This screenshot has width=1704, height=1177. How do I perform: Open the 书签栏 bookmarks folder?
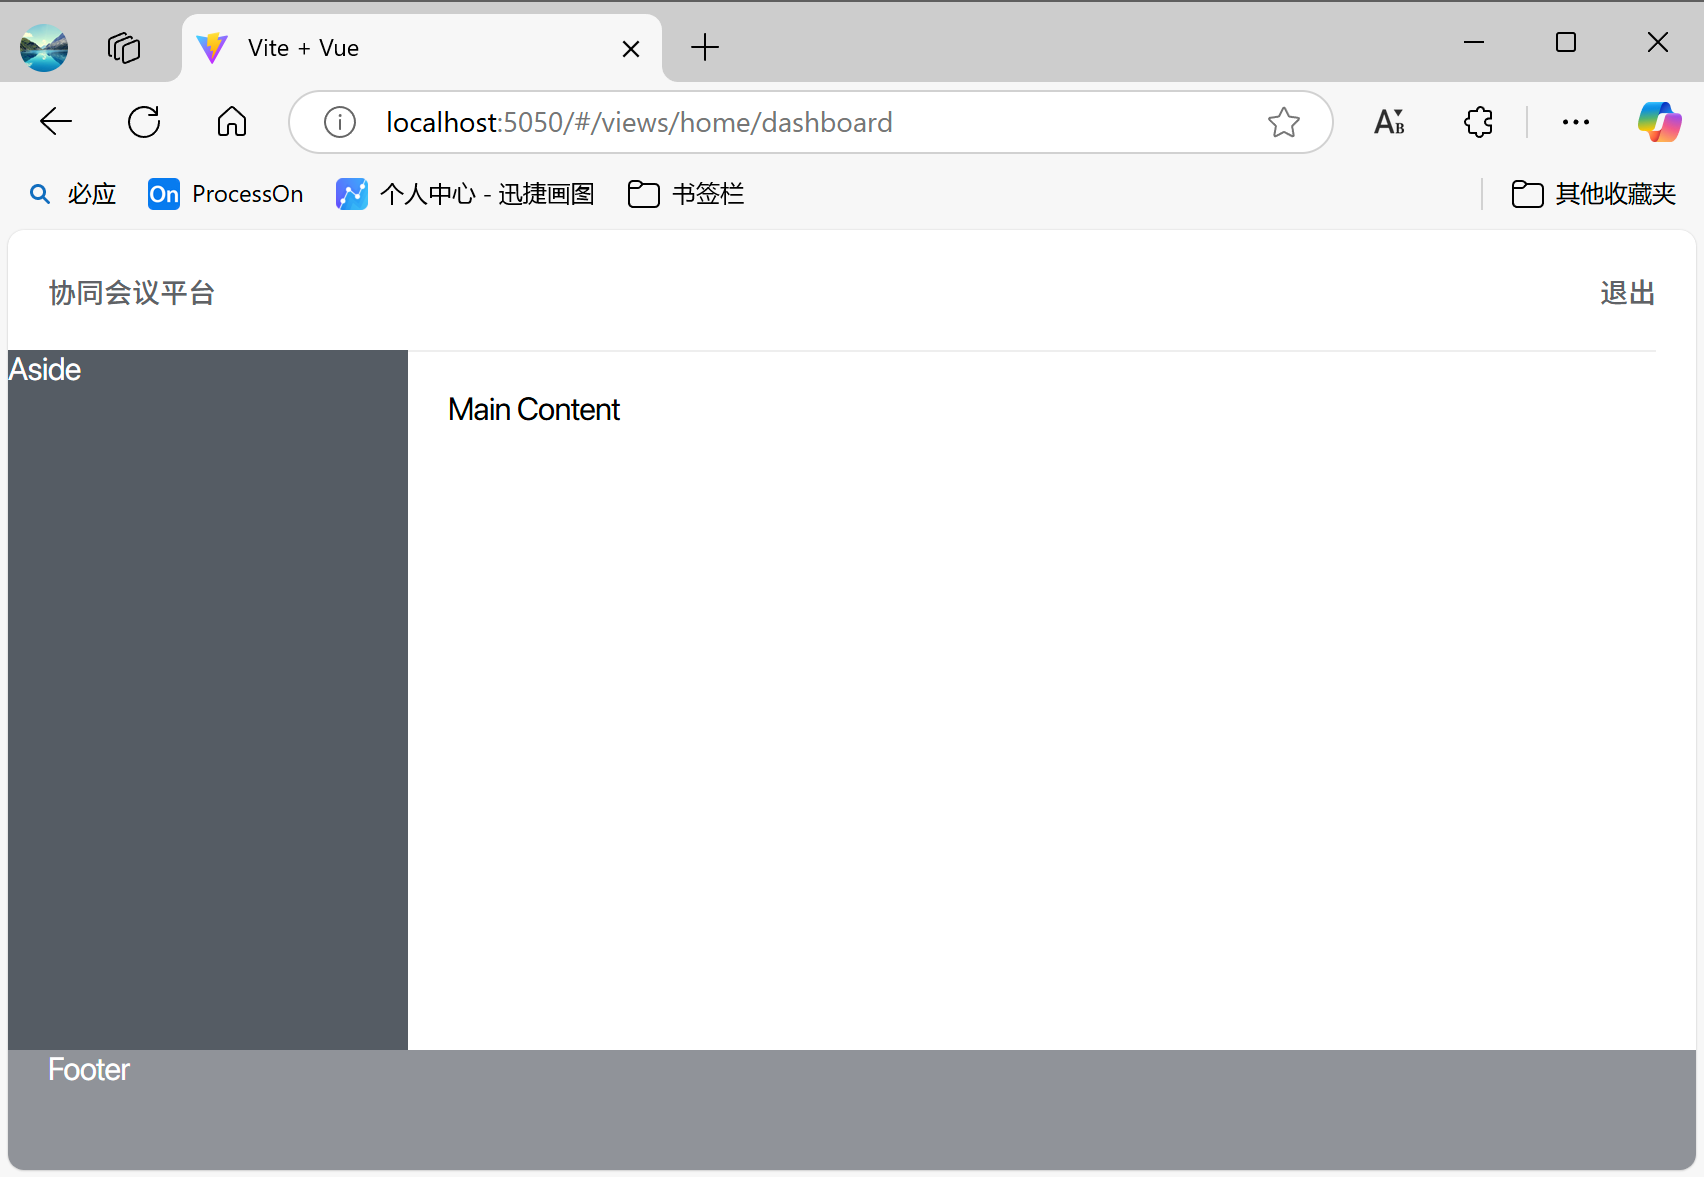(x=686, y=194)
